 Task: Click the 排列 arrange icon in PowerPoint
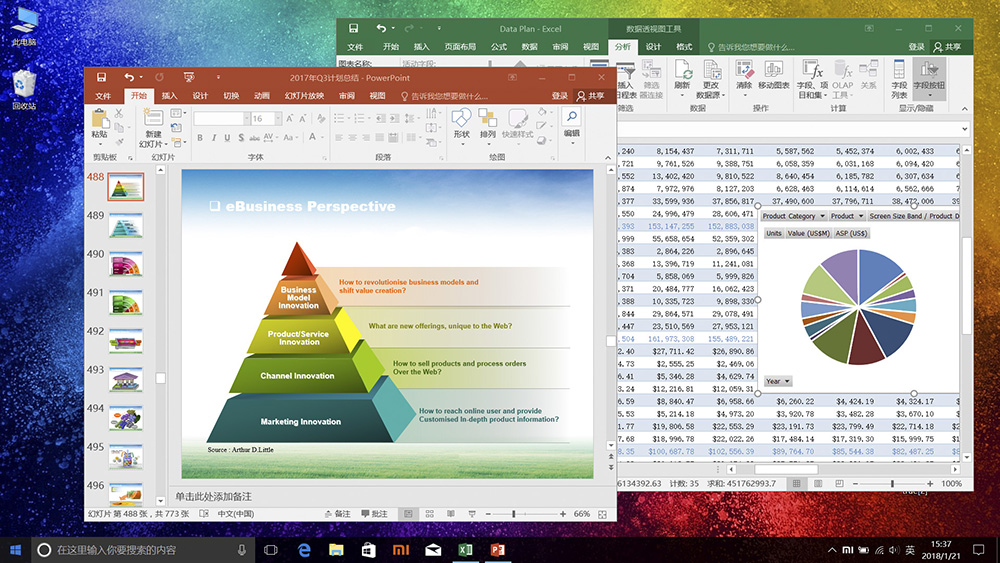click(488, 122)
